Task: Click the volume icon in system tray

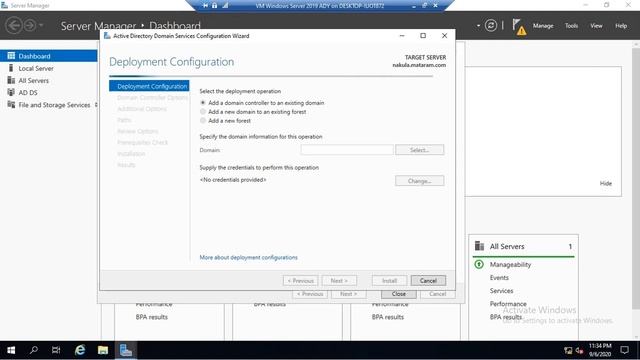Action: click(579, 351)
